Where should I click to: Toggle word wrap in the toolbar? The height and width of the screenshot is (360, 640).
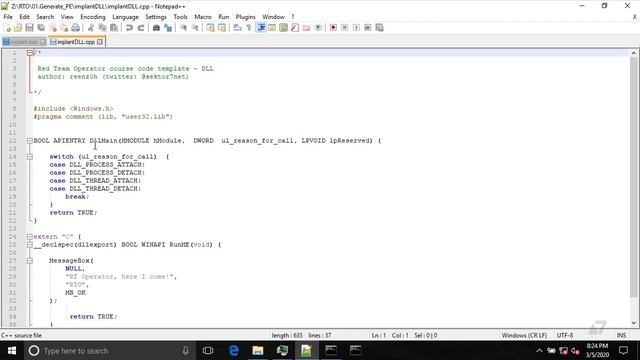[237, 28]
